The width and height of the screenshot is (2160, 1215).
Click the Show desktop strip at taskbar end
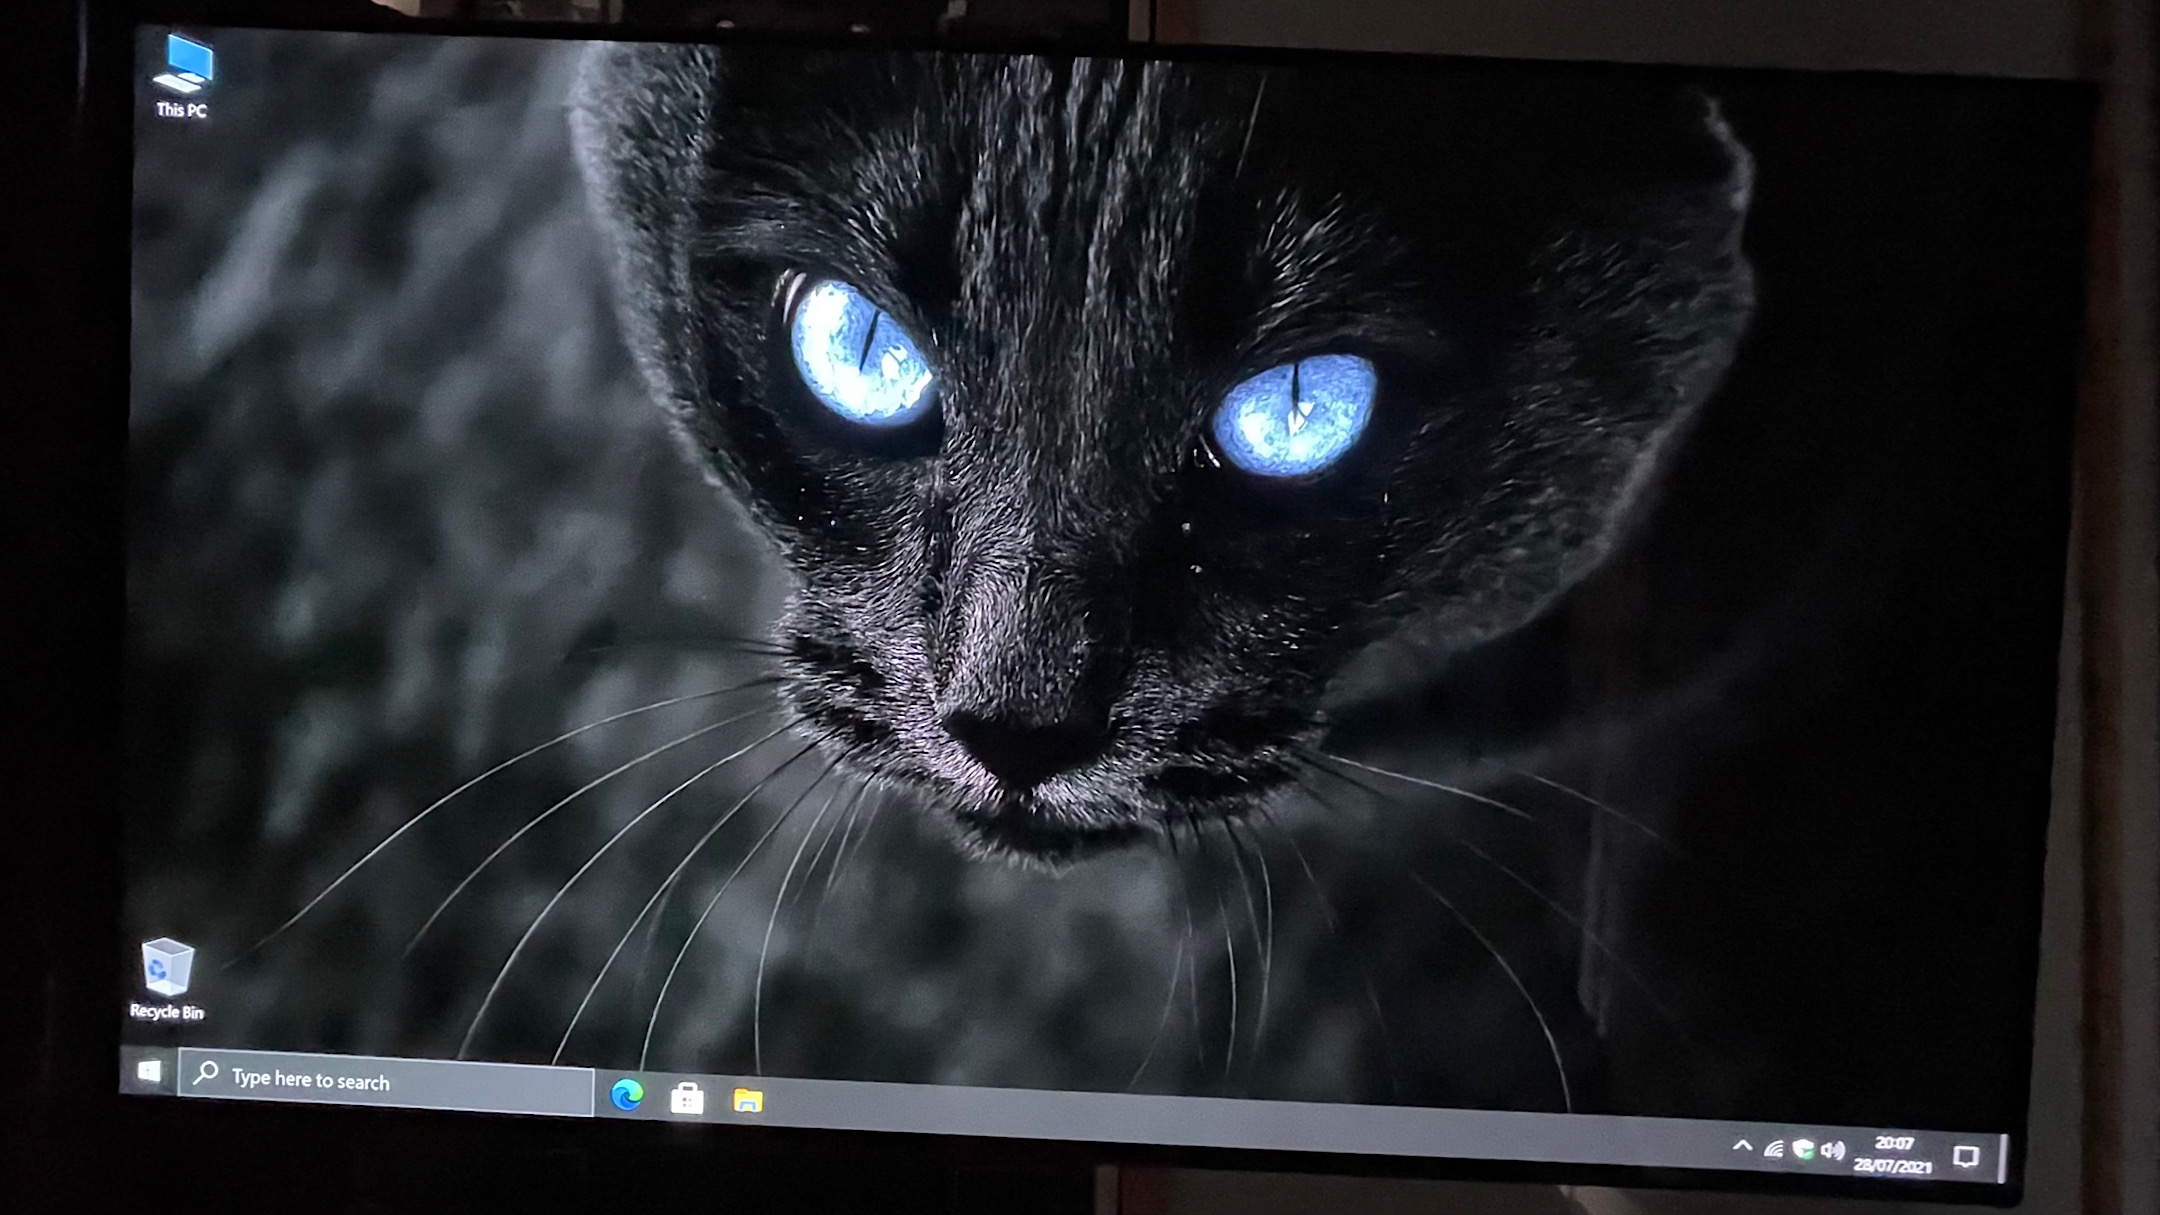click(2003, 1158)
